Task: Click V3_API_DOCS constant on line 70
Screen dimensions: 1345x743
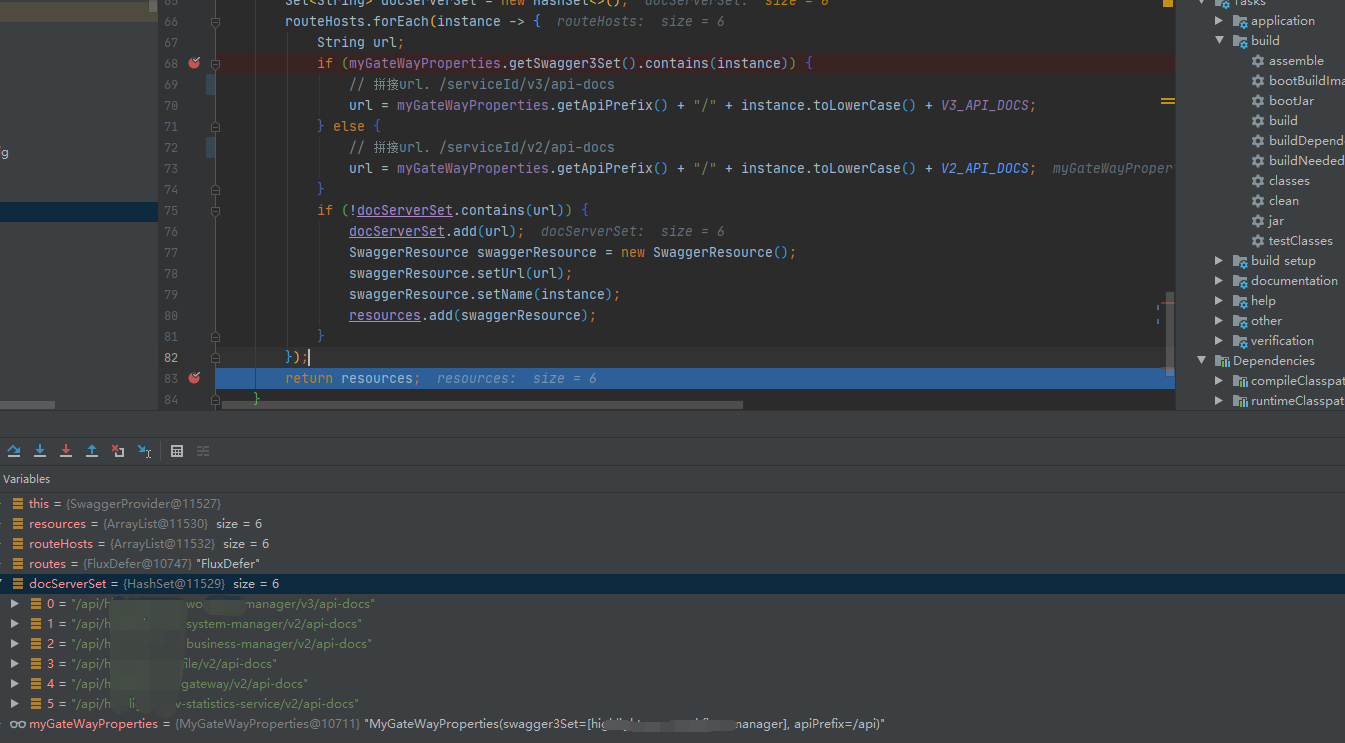Action: 985,105
